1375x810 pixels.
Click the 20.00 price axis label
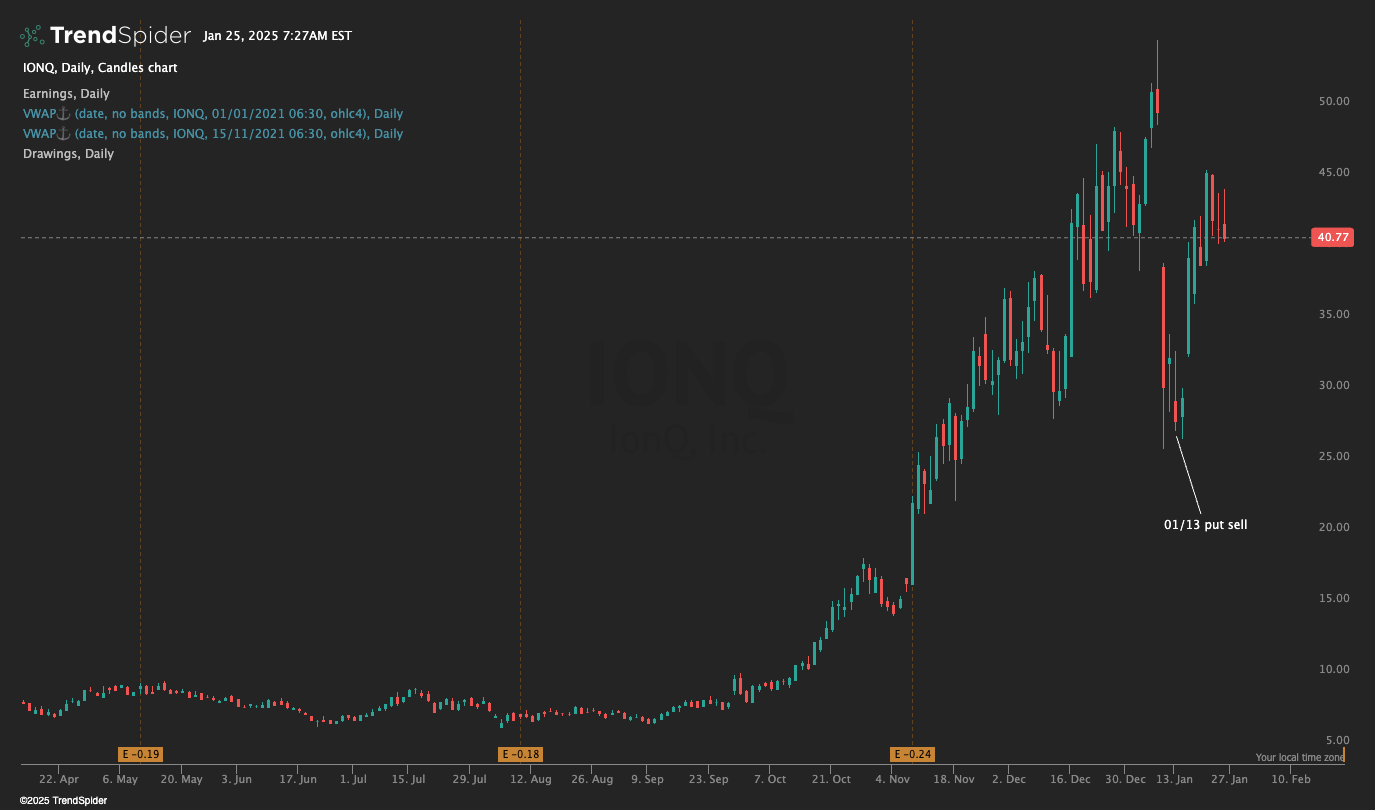1334,527
